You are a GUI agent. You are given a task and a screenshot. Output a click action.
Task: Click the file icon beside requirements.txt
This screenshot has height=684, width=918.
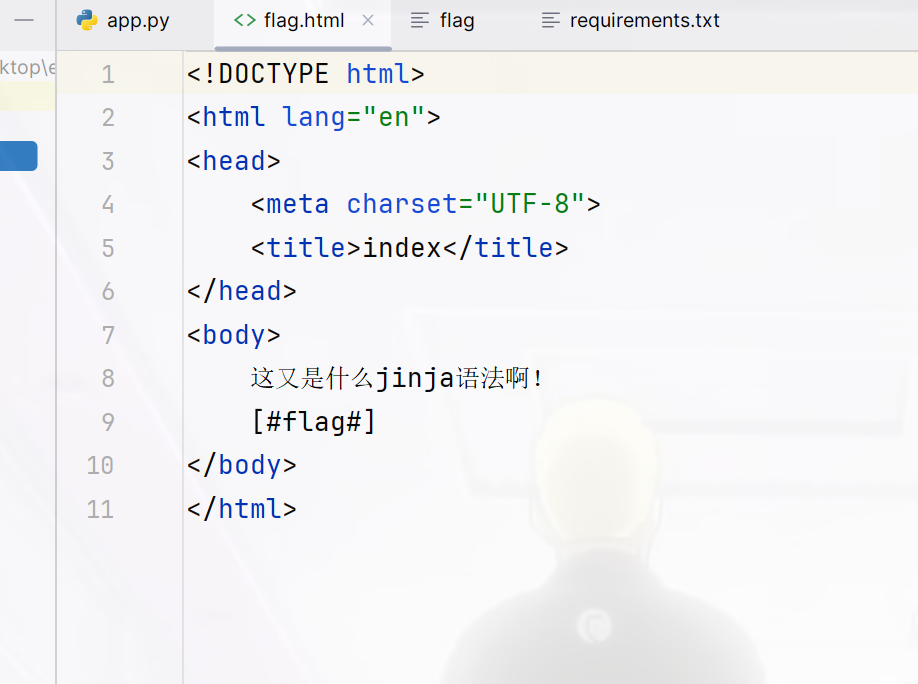(x=551, y=21)
